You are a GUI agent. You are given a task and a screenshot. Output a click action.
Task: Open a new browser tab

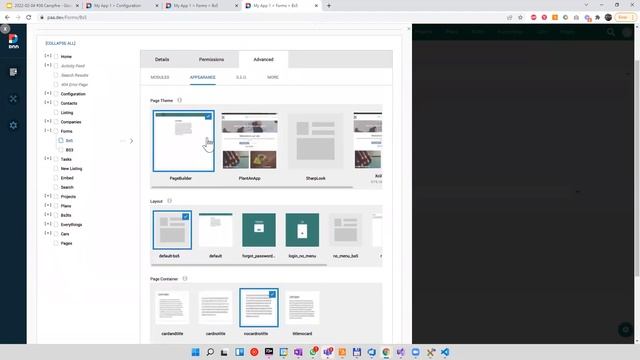[329, 6]
